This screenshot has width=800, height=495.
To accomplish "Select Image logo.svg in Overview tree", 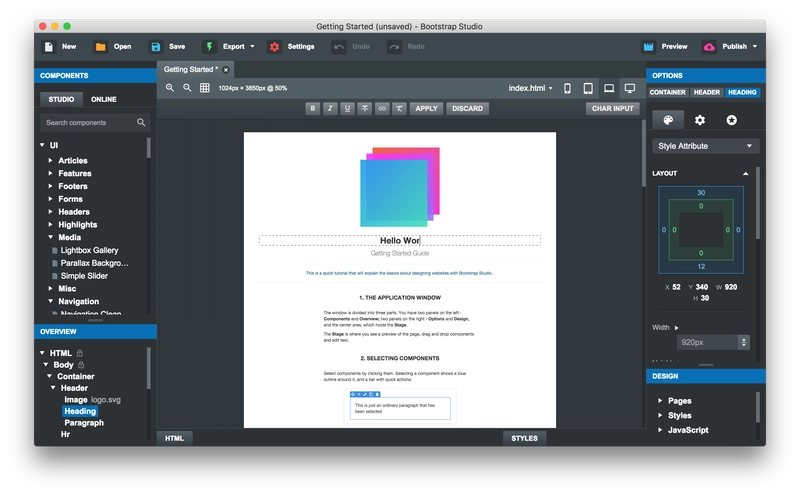I will click(x=92, y=400).
